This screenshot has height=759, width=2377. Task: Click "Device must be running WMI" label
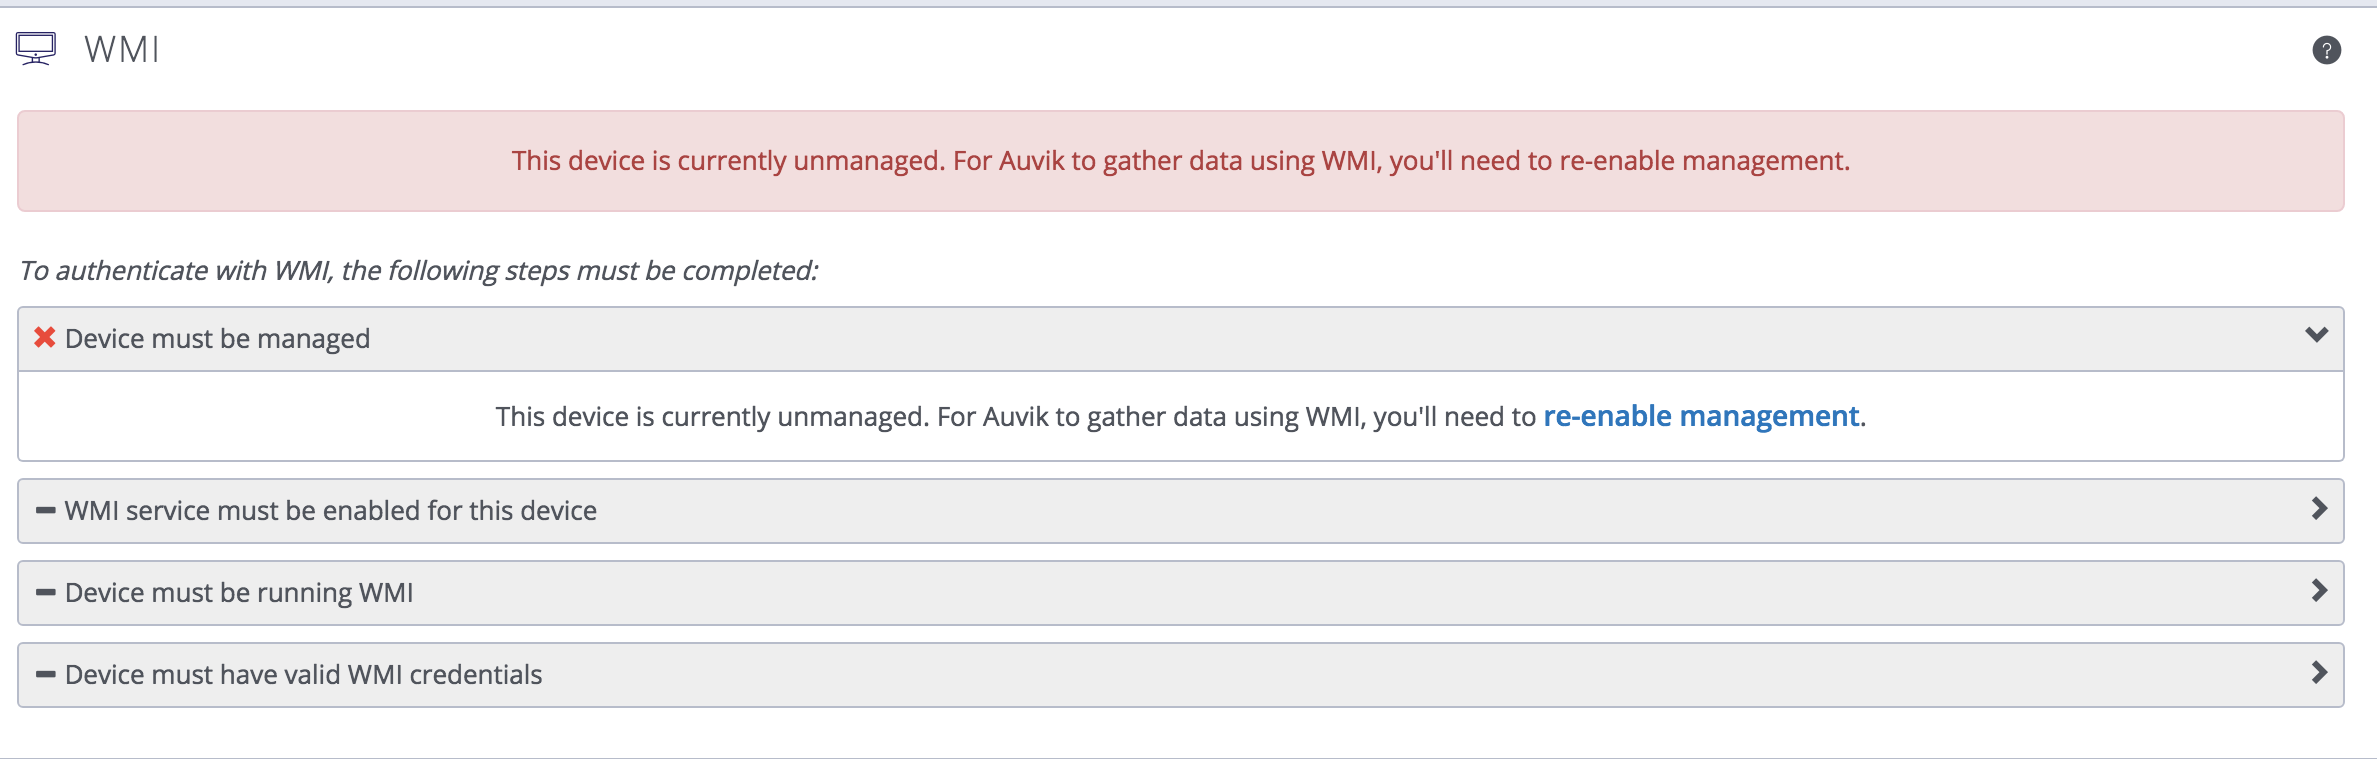point(239,593)
